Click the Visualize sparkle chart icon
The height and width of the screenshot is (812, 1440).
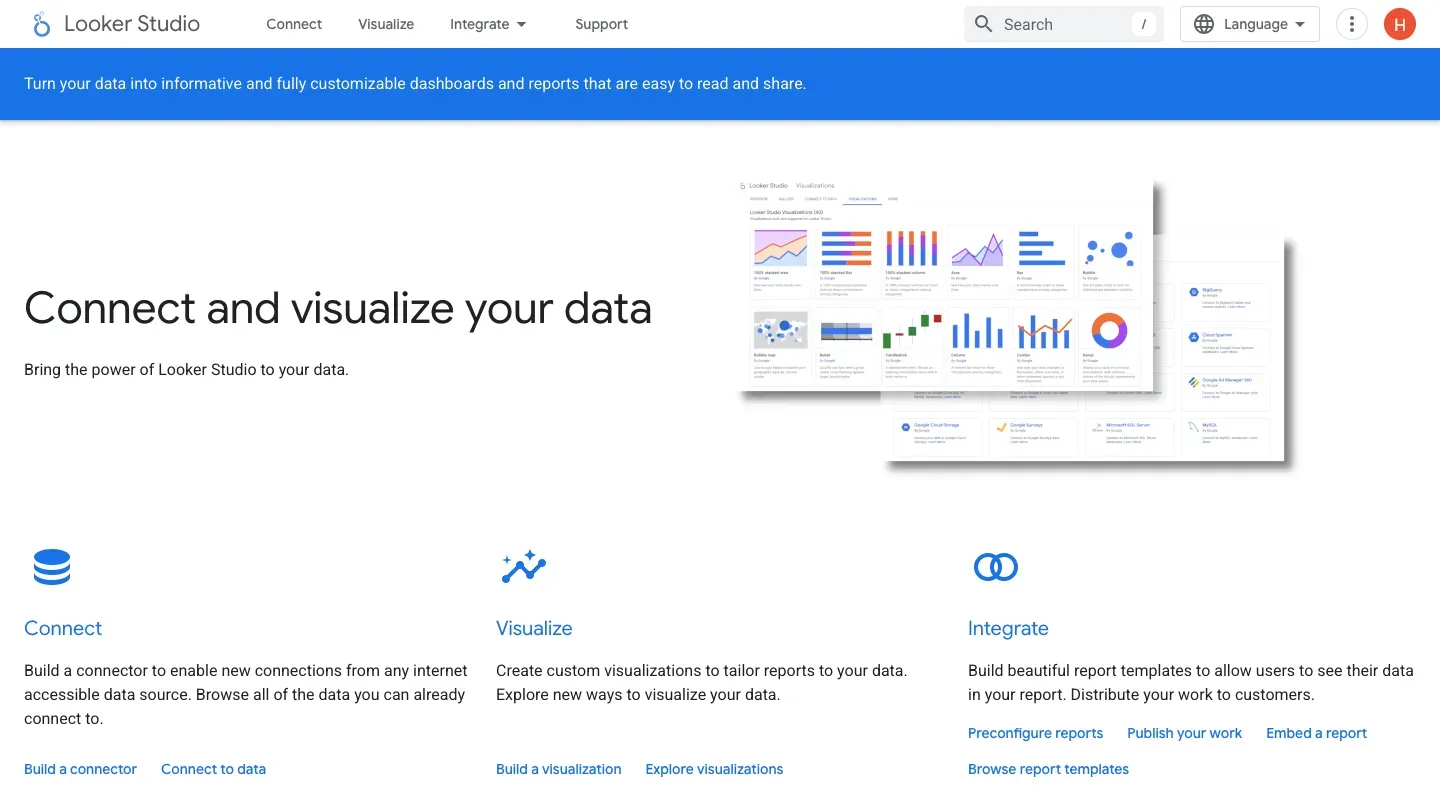[x=524, y=567]
